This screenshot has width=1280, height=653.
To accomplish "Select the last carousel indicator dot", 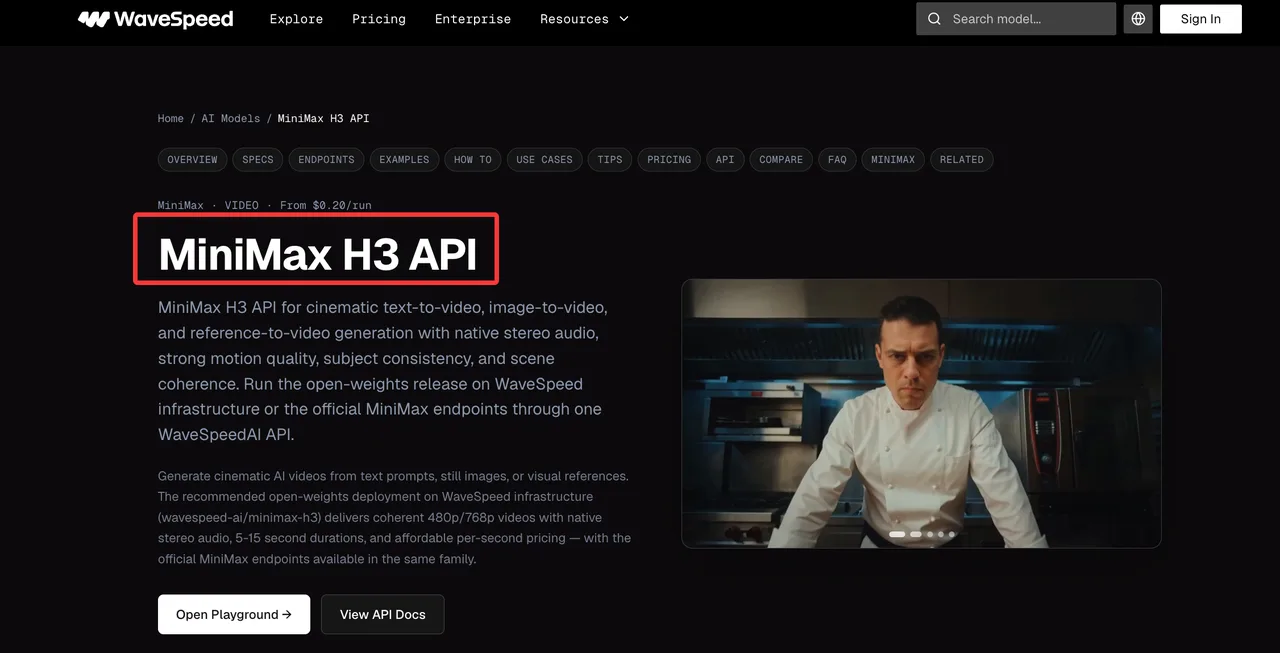I will point(952,535).
